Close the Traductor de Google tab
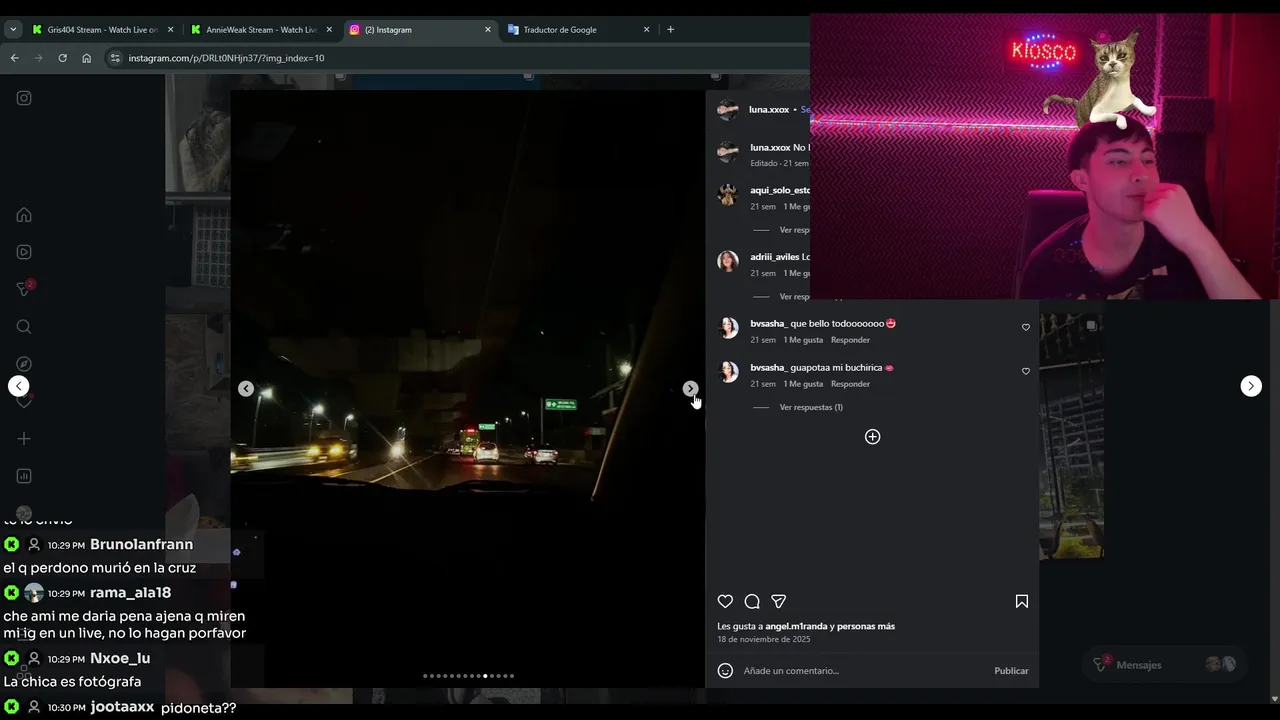 coord(646,30)
